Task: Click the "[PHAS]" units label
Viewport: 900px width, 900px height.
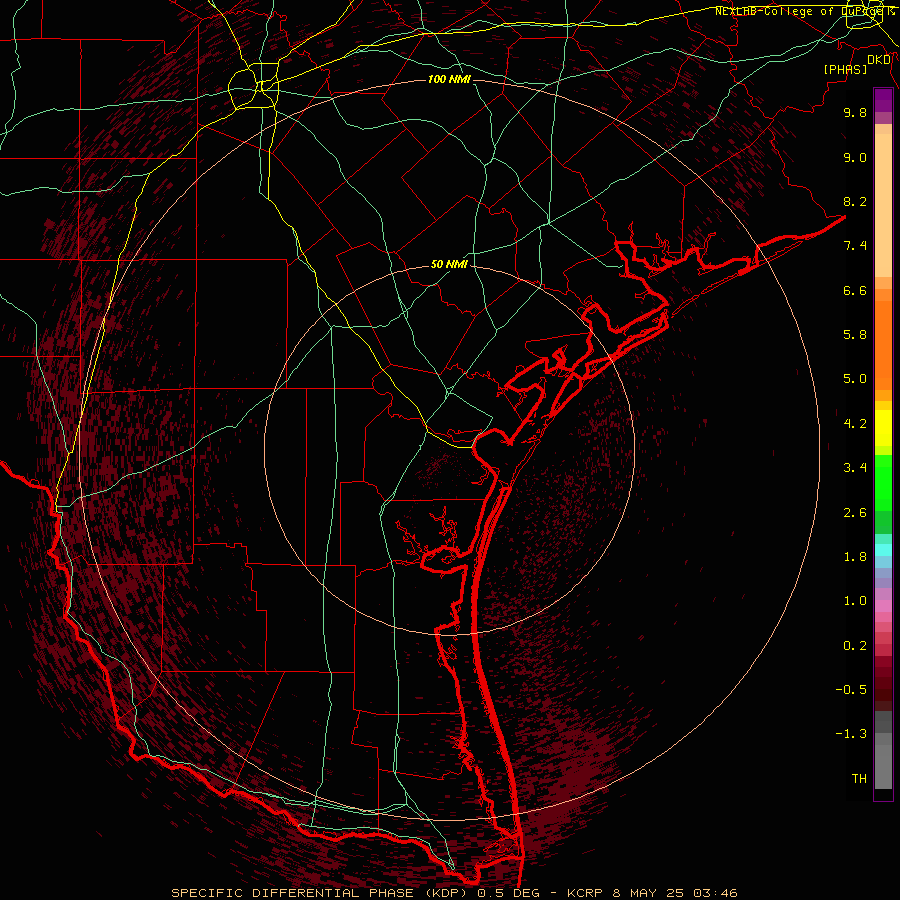Action: pyautogui.click(x=845, y=70)
